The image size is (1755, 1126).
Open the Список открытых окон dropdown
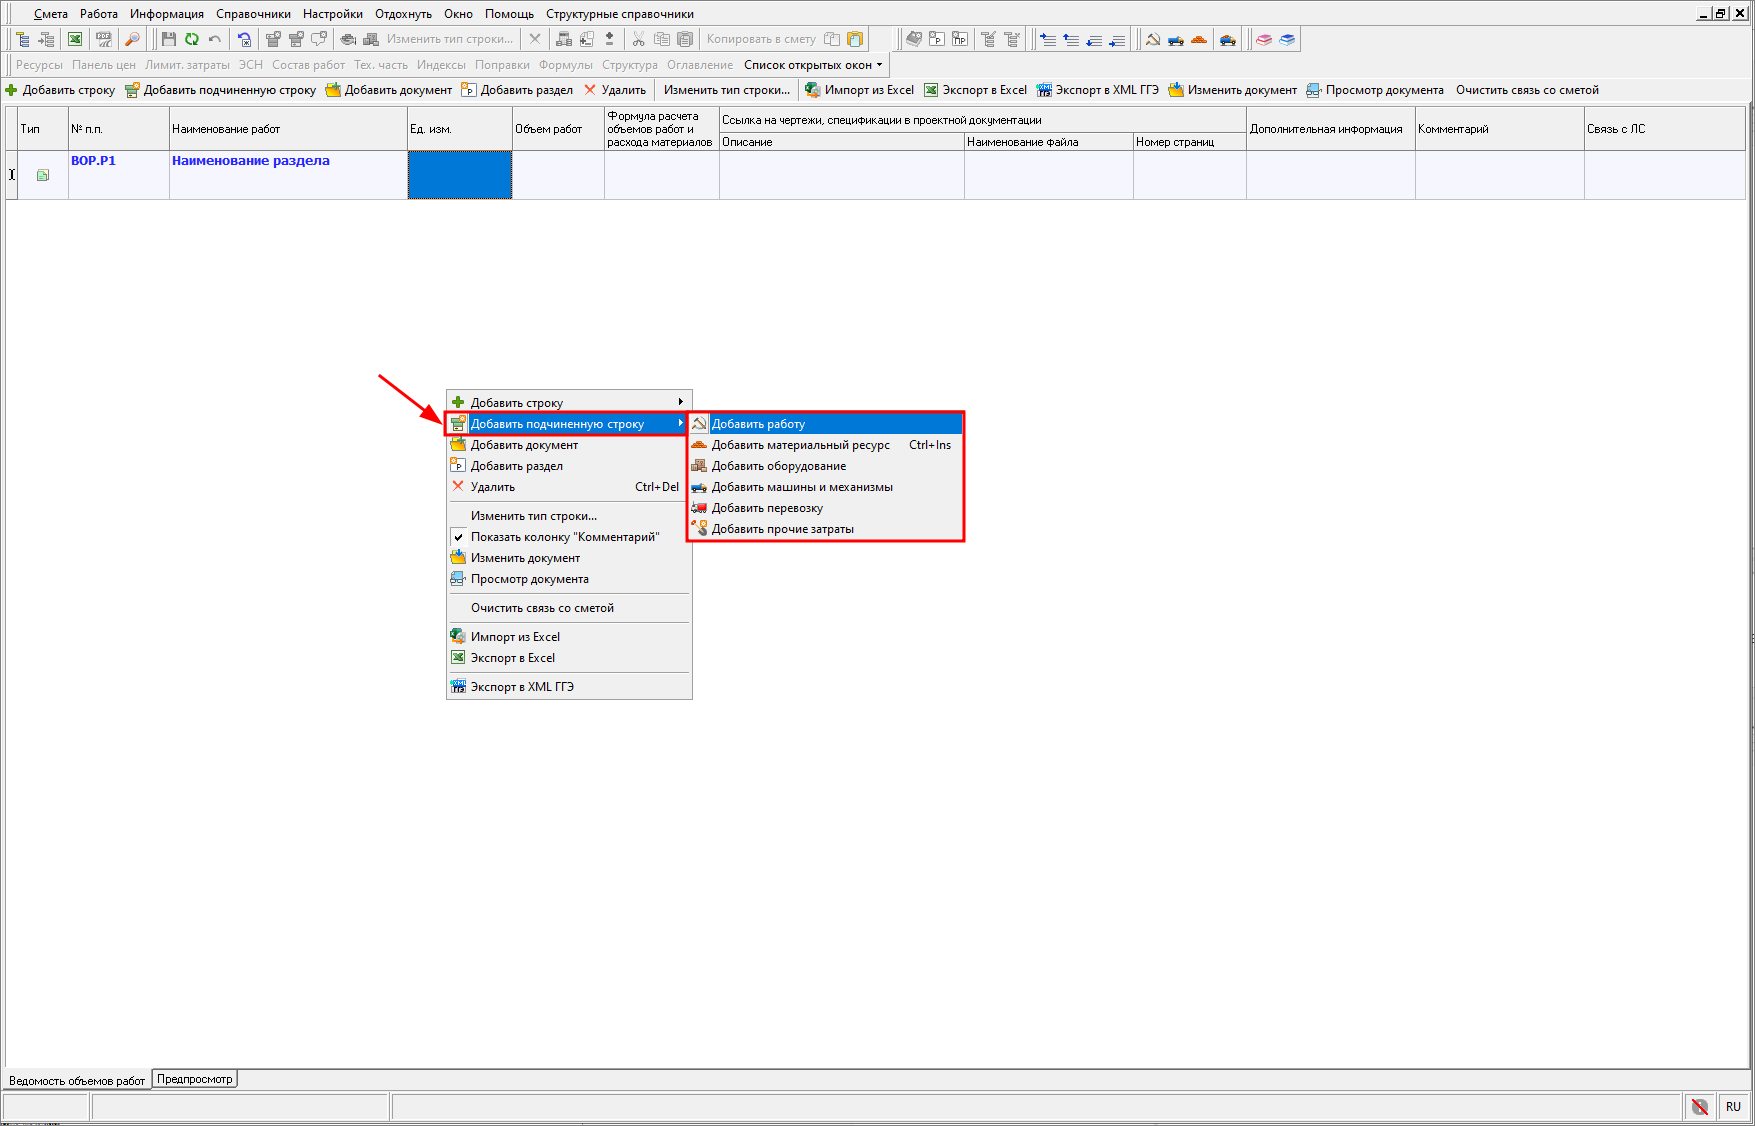(813, 65)
